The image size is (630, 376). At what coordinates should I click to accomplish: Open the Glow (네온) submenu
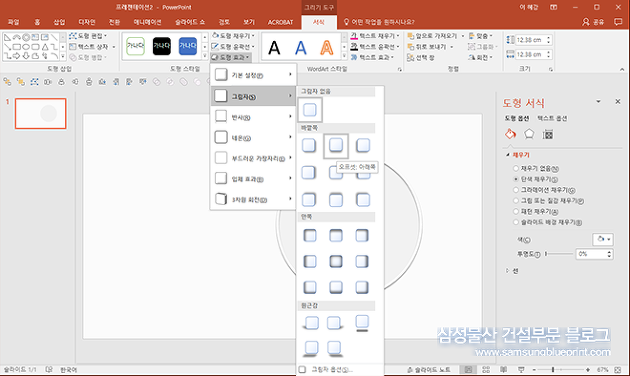click(x=253, y=138)
